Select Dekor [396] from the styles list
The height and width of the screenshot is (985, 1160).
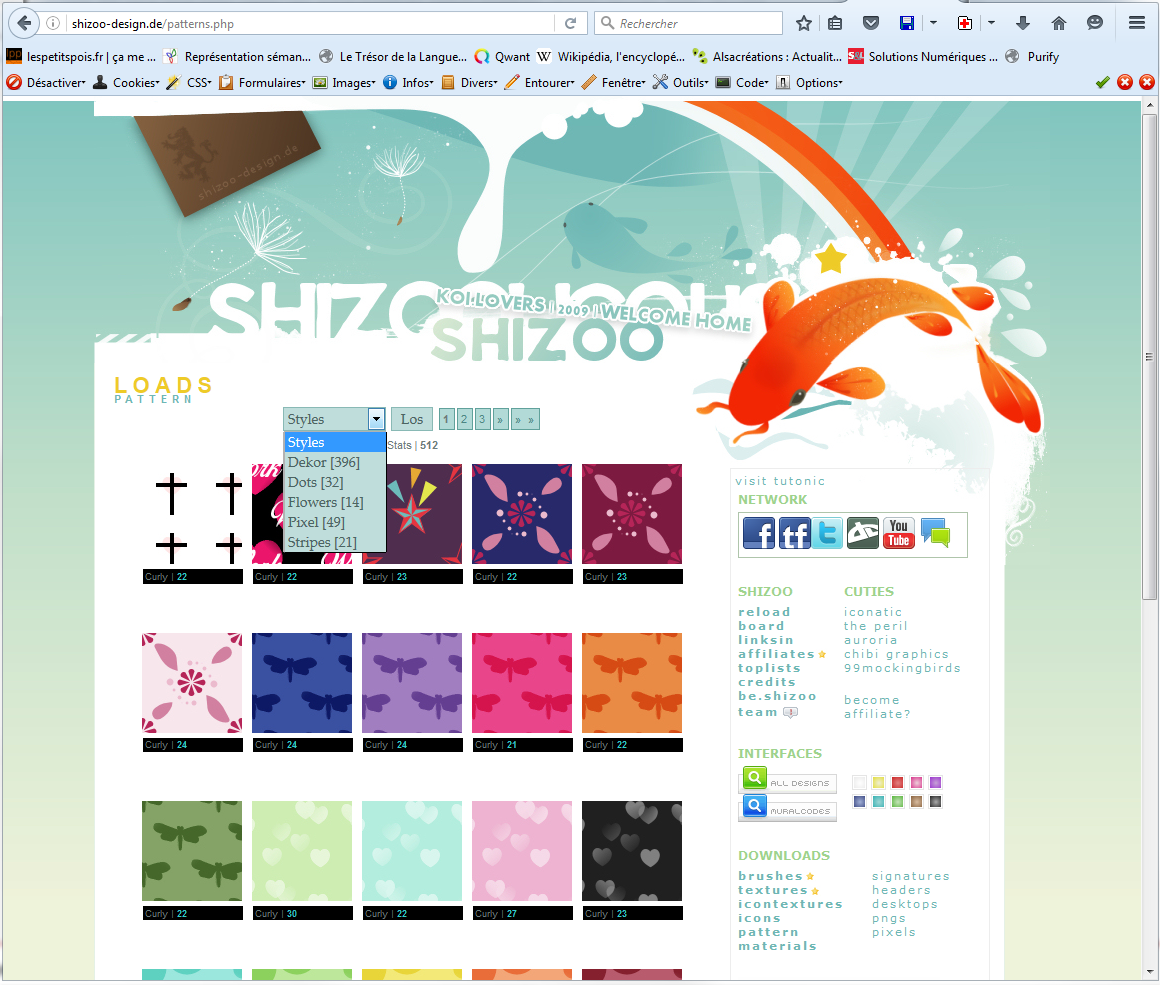coord(335,462)
